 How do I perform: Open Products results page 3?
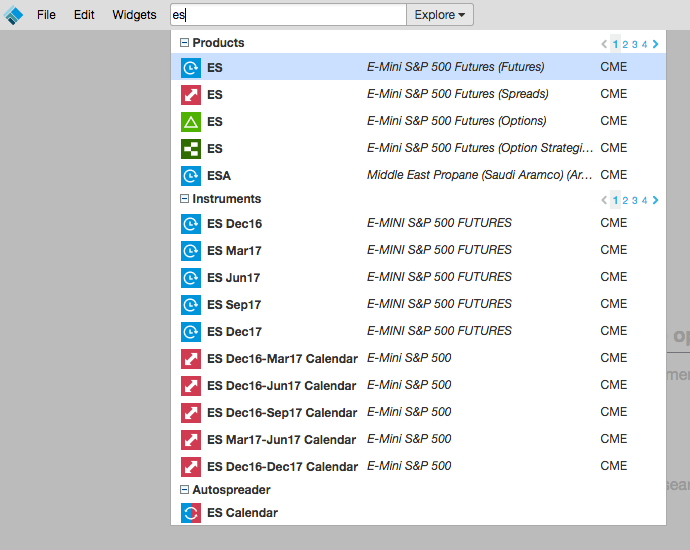tap(635, 44)
